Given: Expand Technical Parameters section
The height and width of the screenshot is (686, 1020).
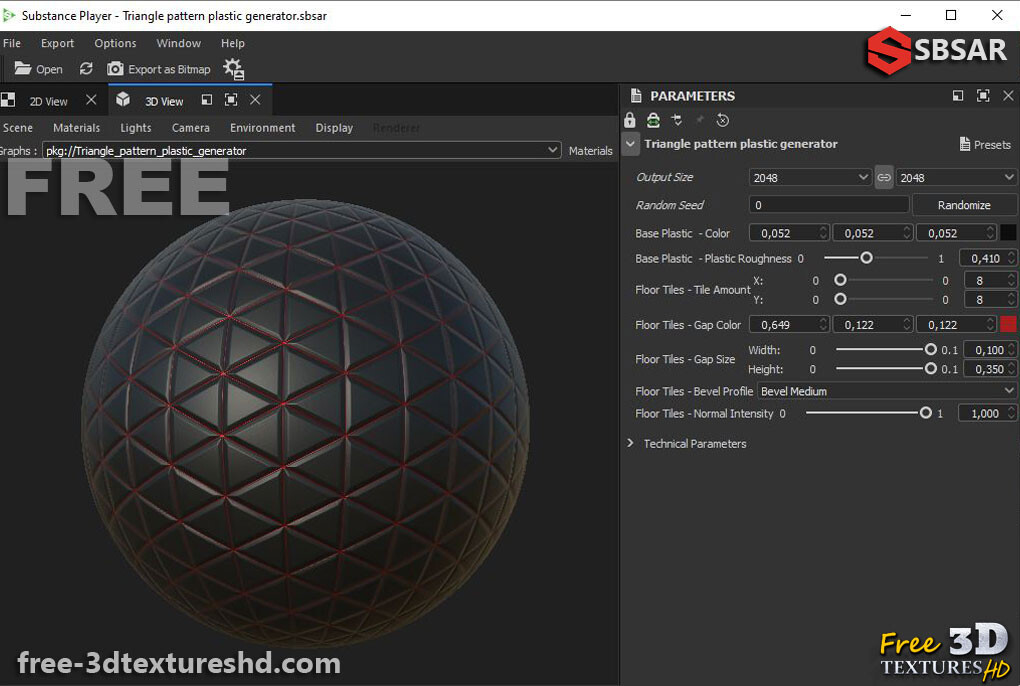Looking at the screenshot, I should pos(630,443).
